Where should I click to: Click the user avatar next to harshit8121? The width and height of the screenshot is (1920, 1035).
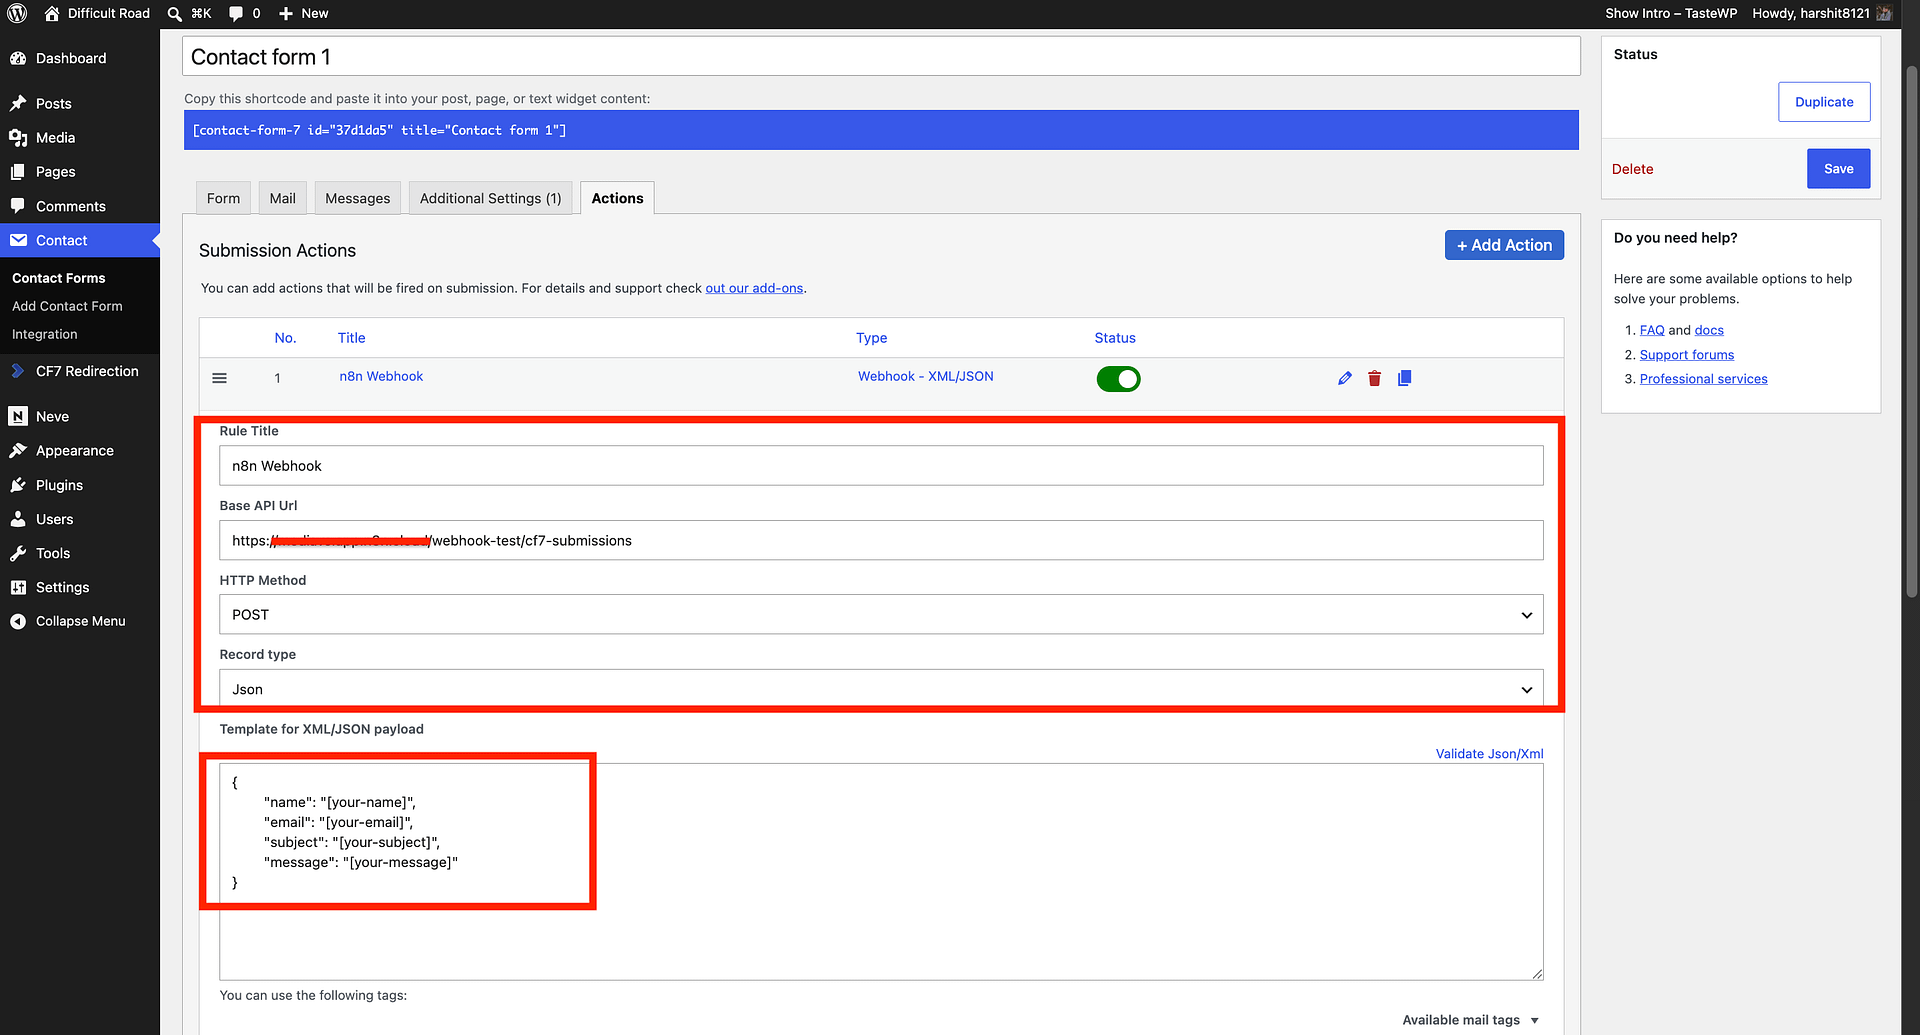(x=1884, y=13)
